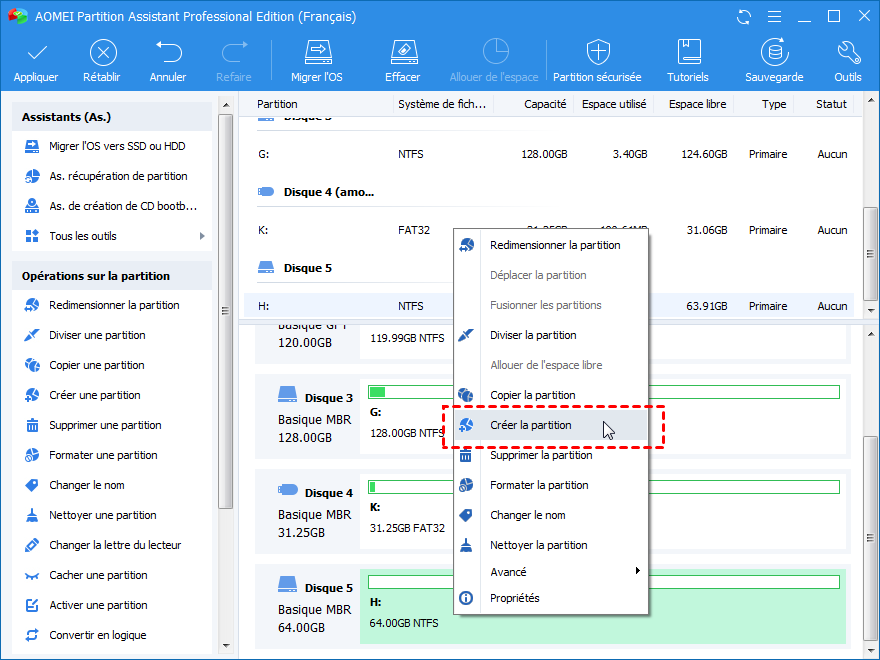This screenshot has height=660, width=880.
Task: Click the Effacer toolbar icon
Action: [402, 53]
